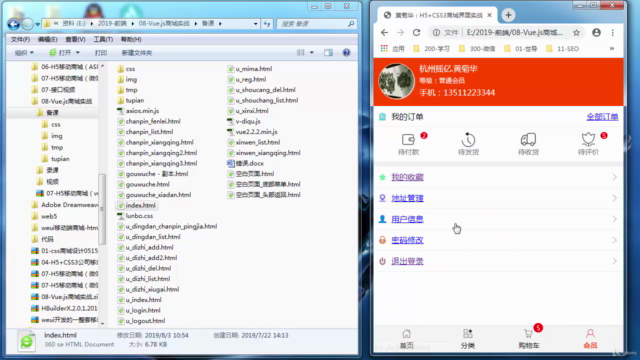Expand more bookmarks chevron

(x=612, y=49)
